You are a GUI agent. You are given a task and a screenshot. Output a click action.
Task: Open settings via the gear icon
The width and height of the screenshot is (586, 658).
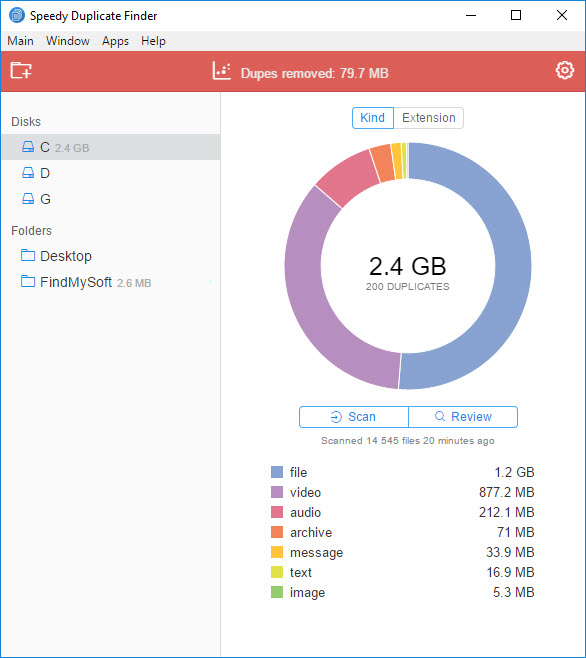565,70
